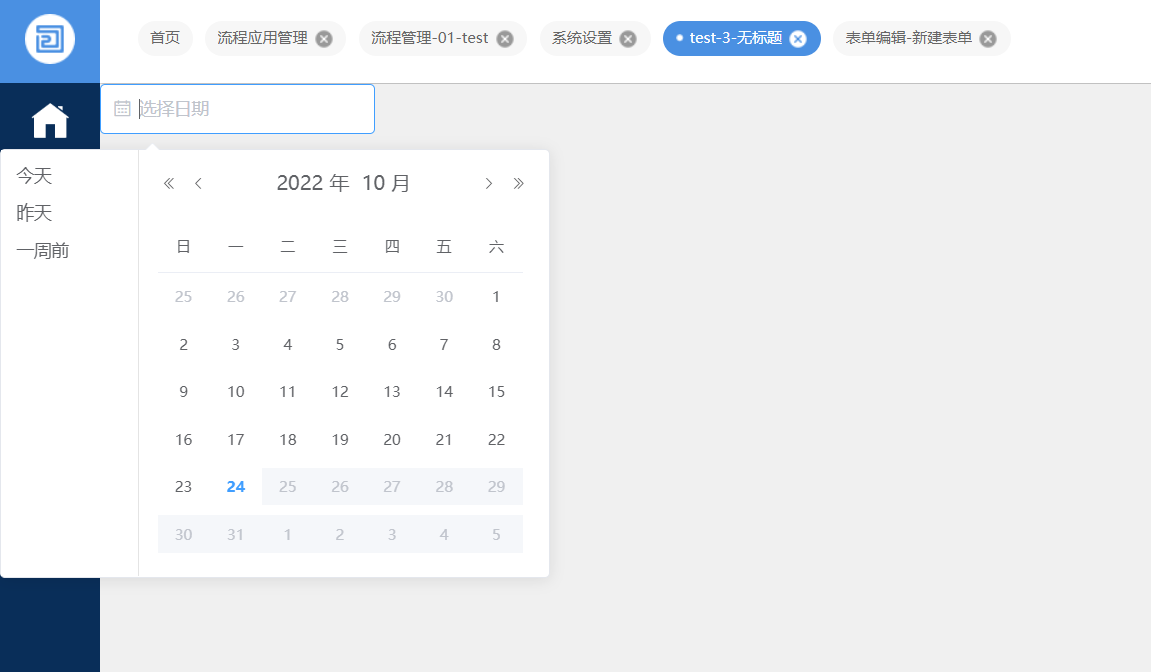
Task: Select October 16 in calendar
Action: (184, 440)
